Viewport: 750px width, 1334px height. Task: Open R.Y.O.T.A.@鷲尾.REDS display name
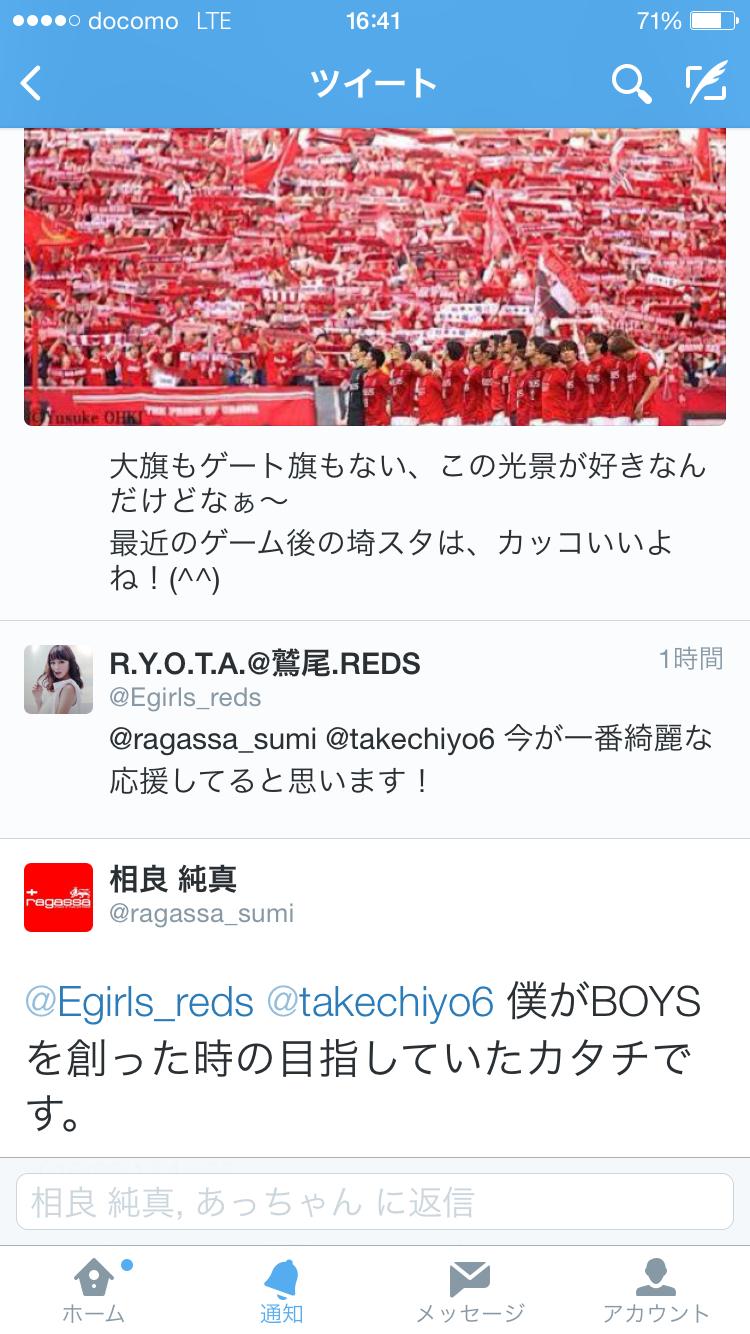(265, 662)
